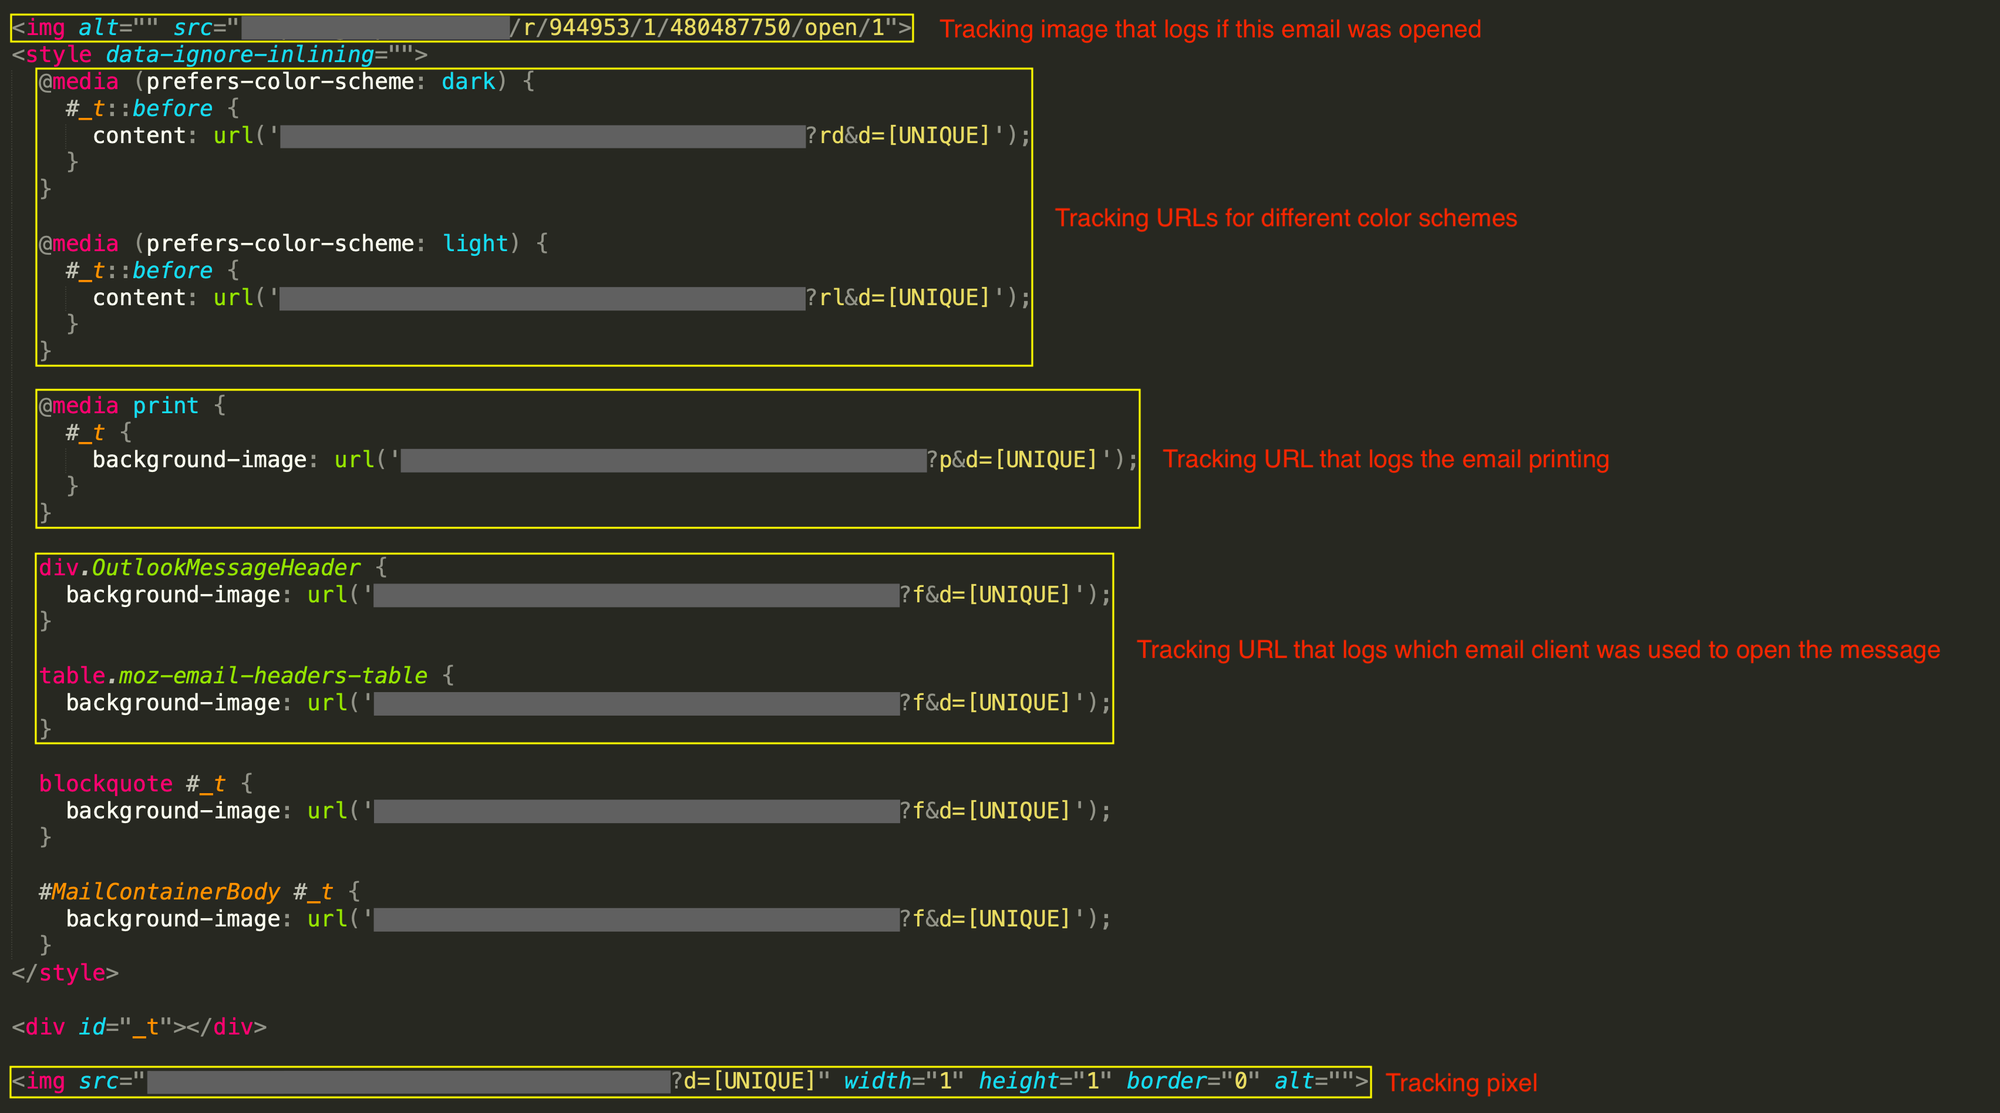This screenshot has width=2000, height=1113.
Task: Click the '<div id="_t"></div>' line
Action: [x=139, y=1027]
